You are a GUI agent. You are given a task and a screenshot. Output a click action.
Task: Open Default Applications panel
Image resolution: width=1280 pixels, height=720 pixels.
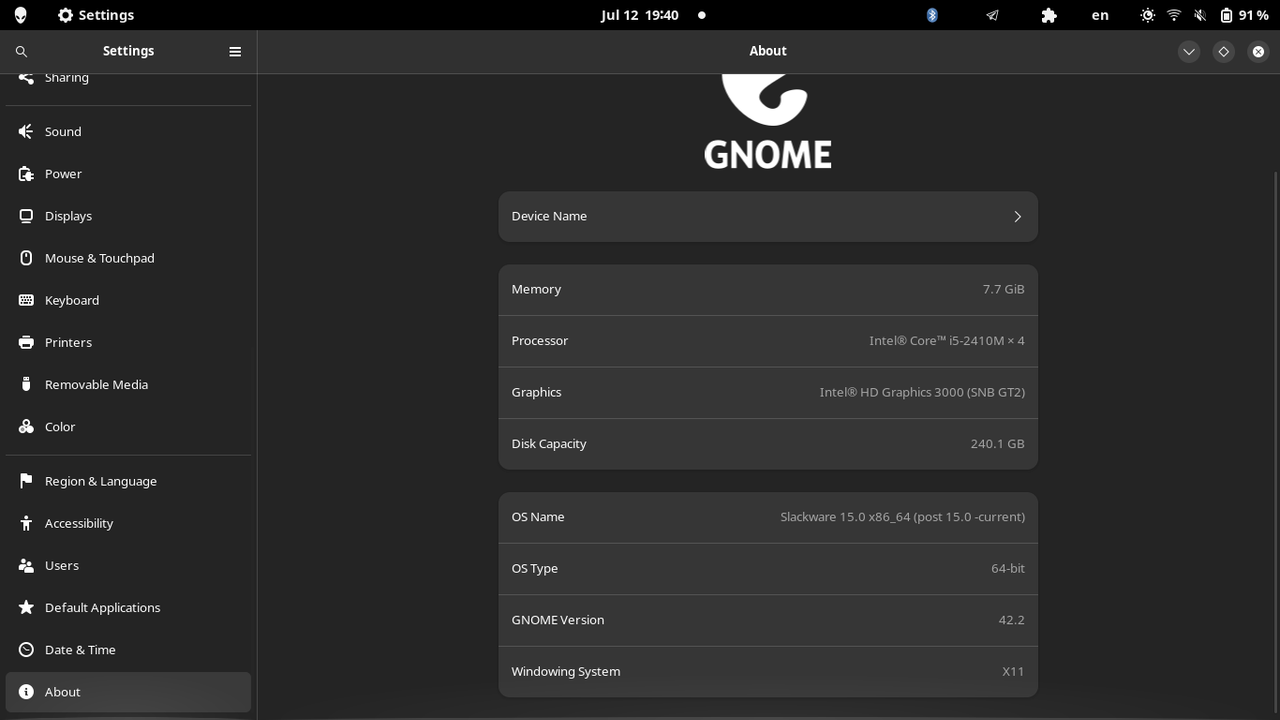(128, 608)
